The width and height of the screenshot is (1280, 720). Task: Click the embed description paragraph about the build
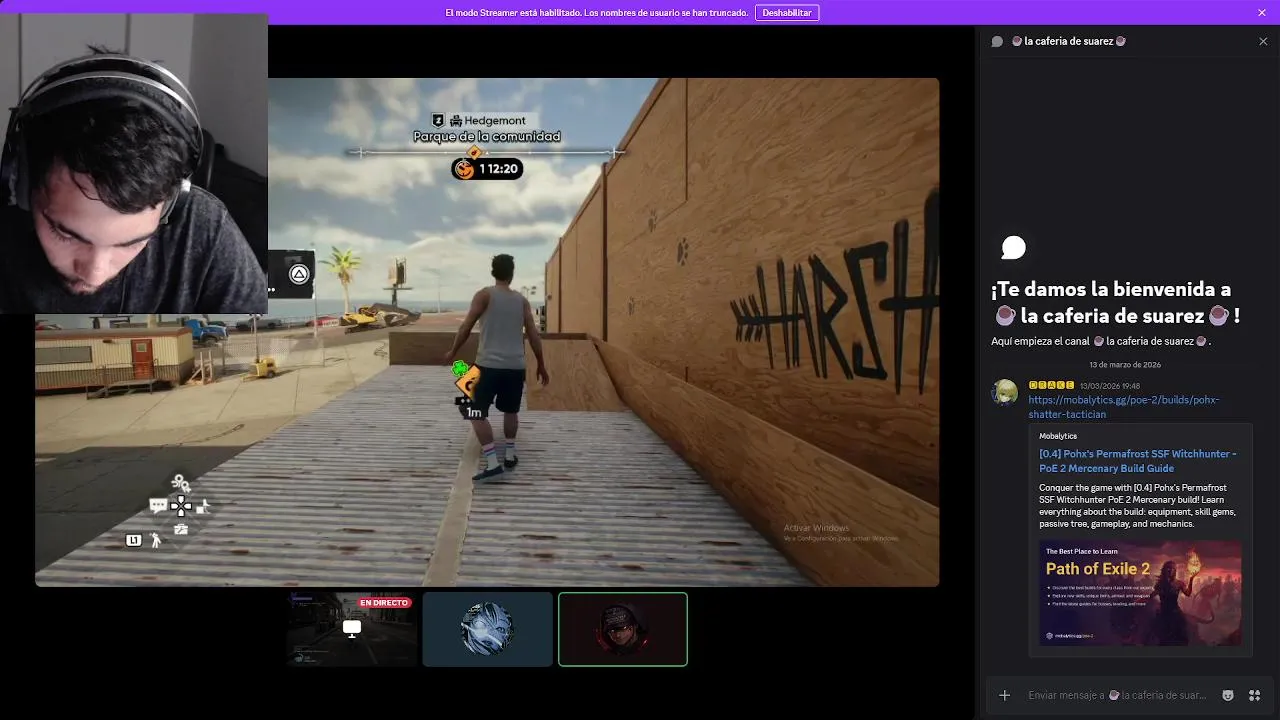coord(1137,506)
